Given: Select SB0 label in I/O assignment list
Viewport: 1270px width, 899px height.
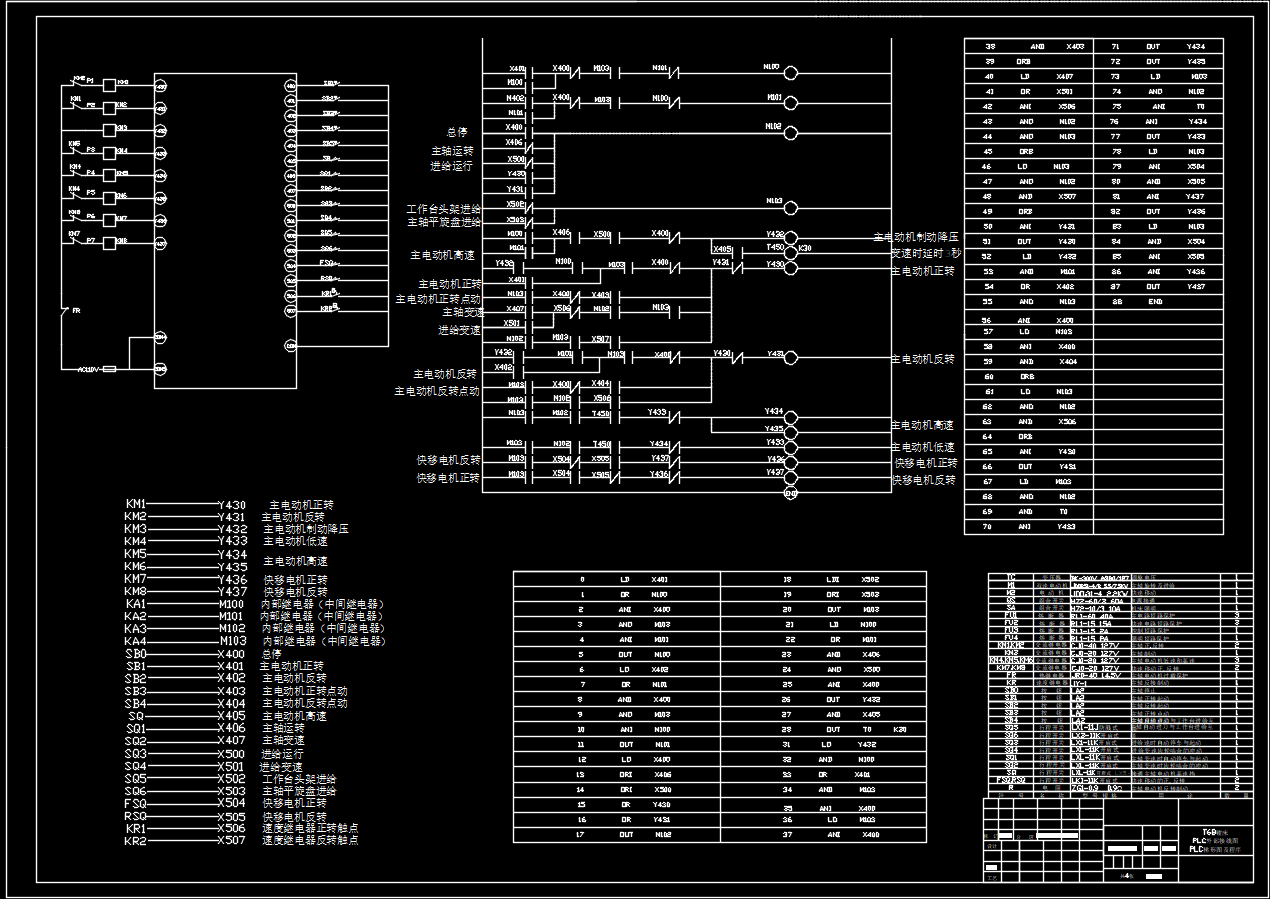Looking at the screenshot, I should (136, 654).
